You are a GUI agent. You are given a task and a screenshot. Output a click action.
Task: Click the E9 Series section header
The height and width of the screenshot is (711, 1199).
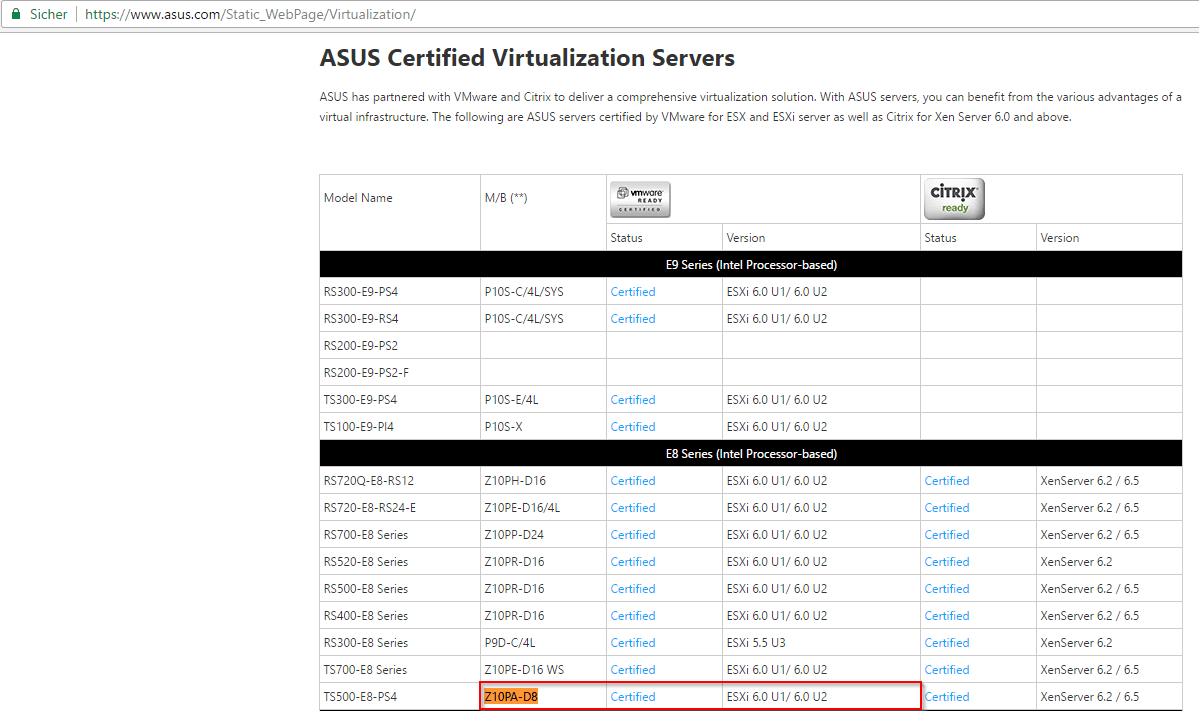pos(751,265)
